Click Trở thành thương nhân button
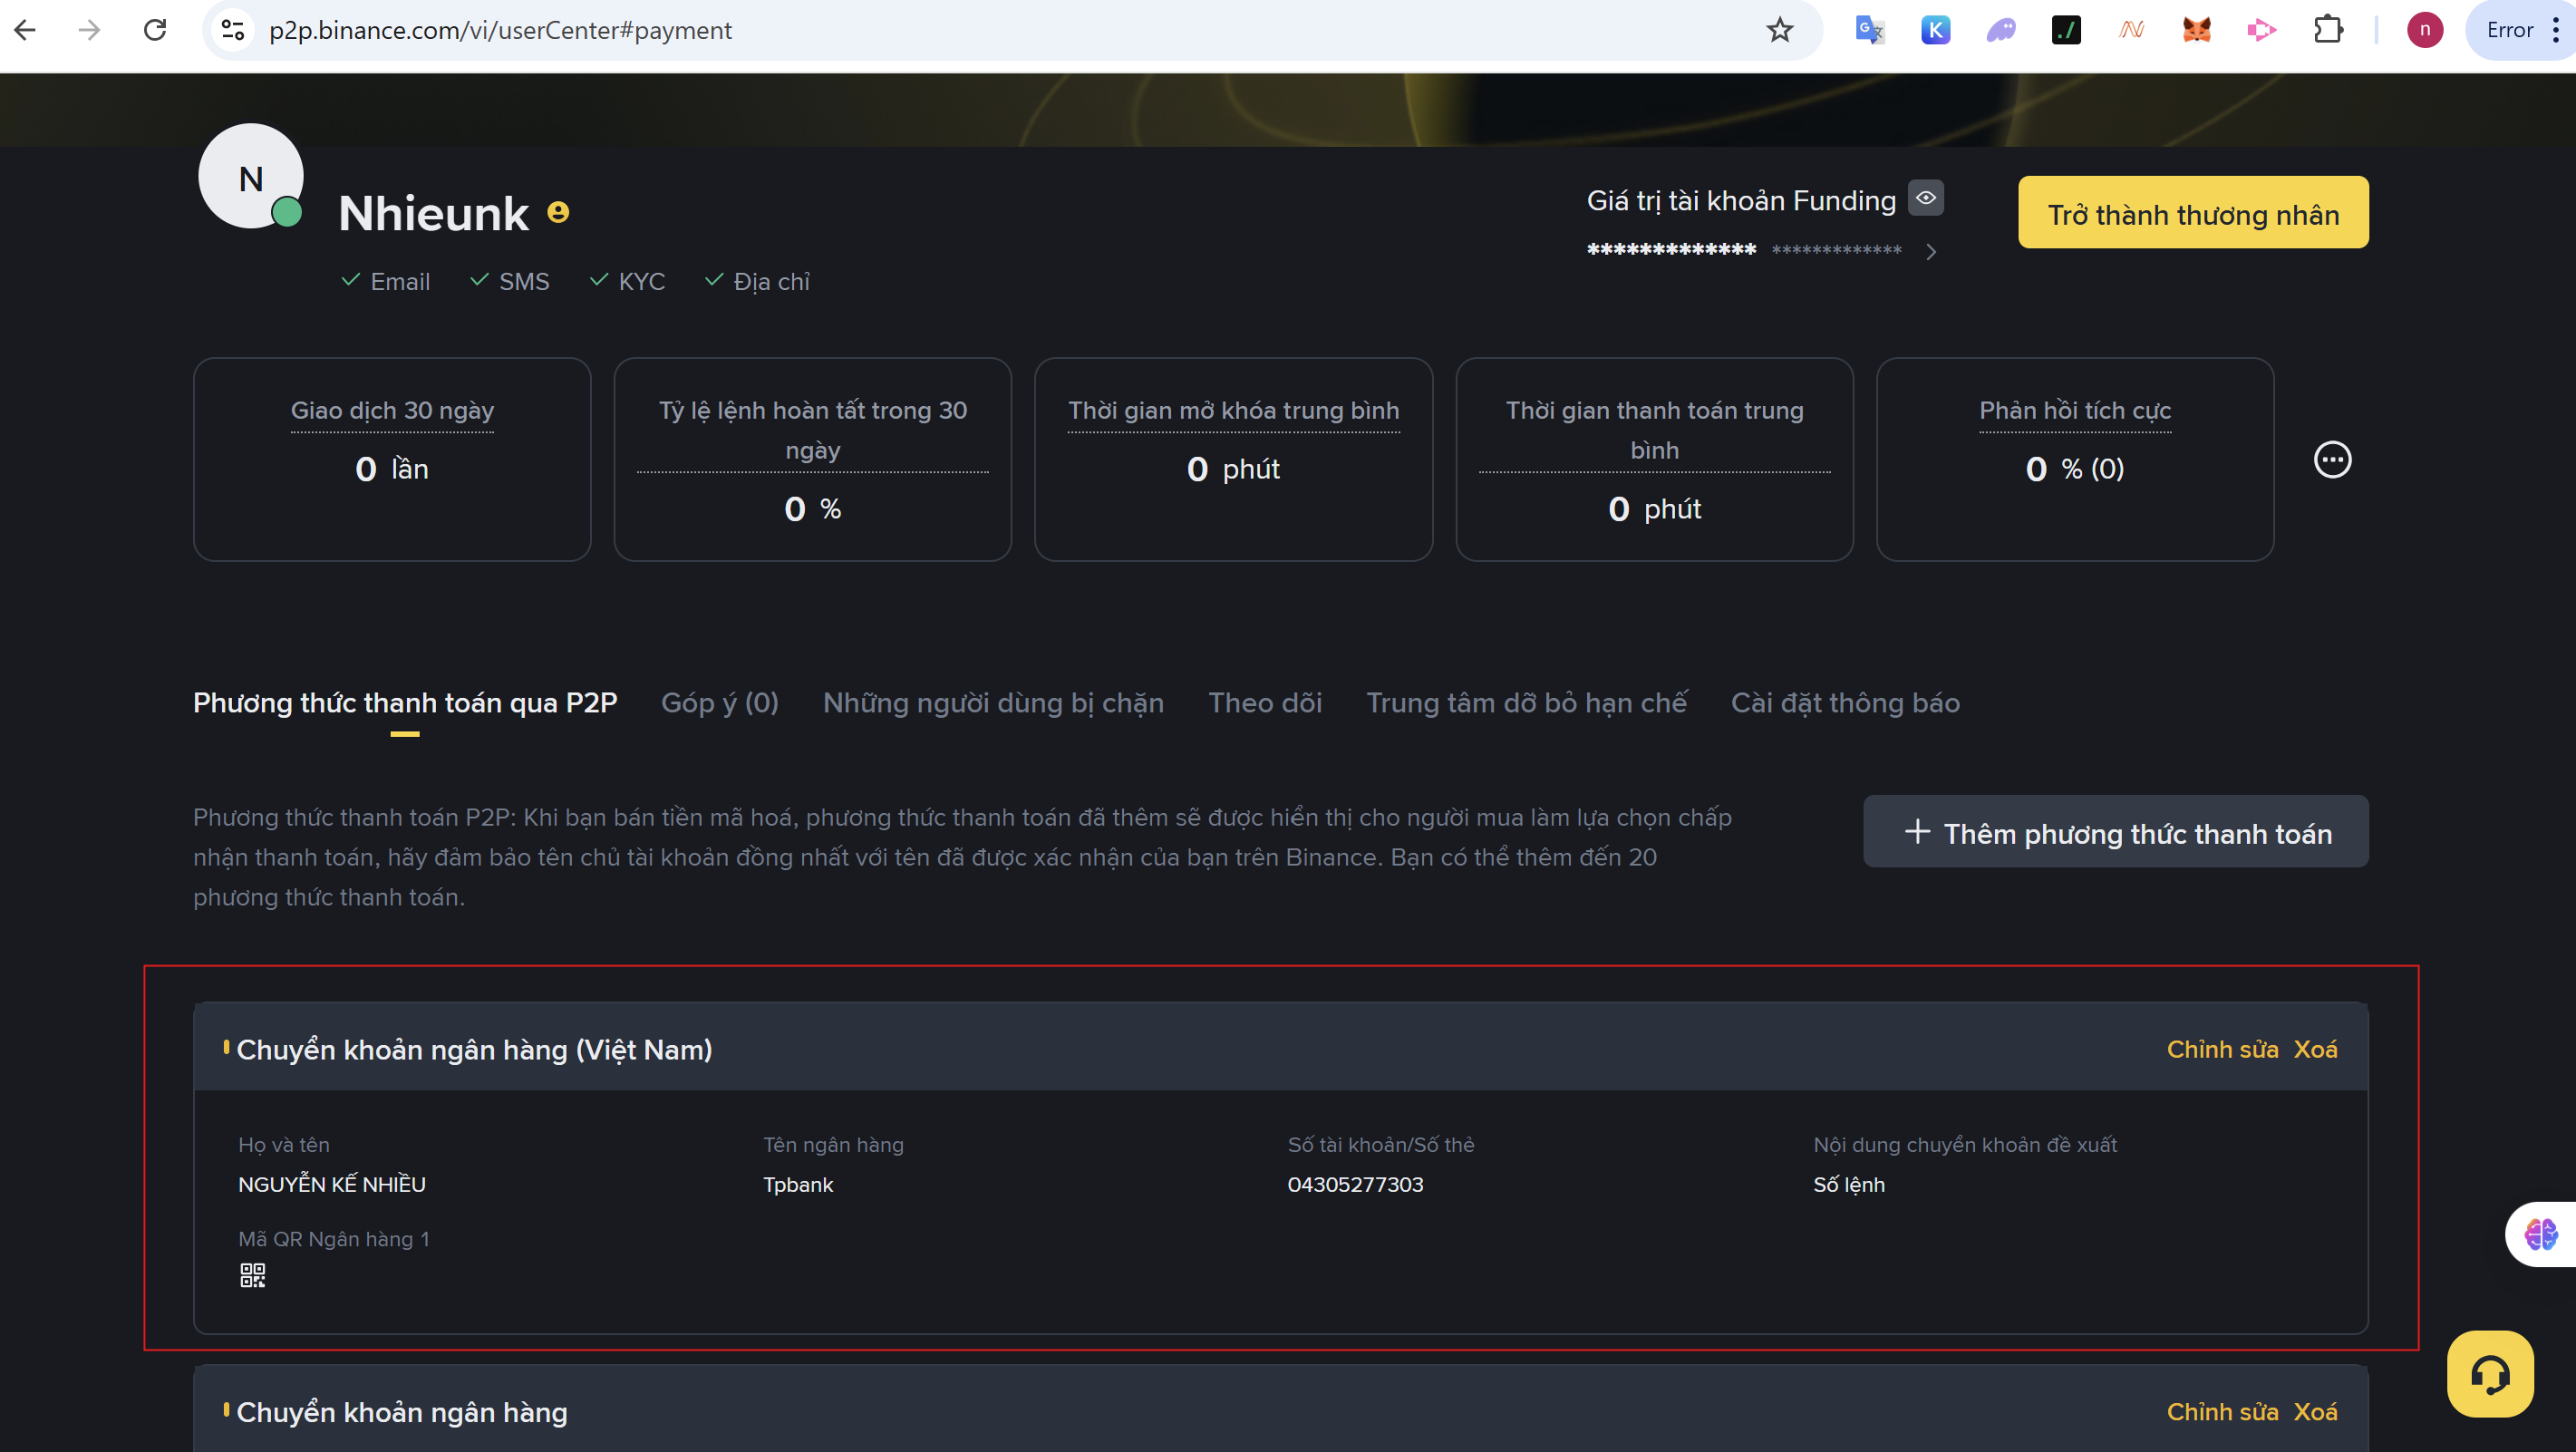The width and height of the screenshot is (2576, 1452). pos(2192,213)
